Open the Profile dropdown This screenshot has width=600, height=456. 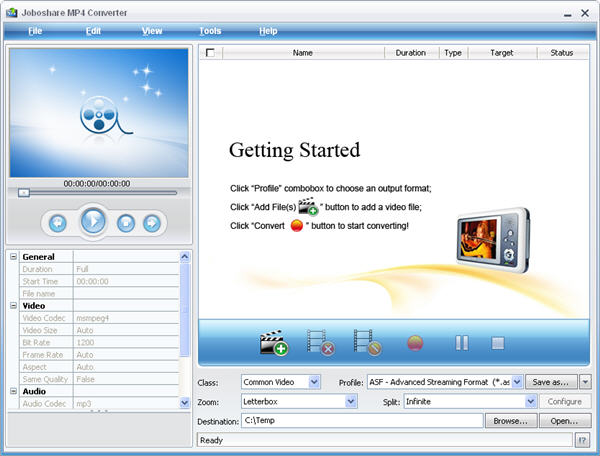coord(517,382)
